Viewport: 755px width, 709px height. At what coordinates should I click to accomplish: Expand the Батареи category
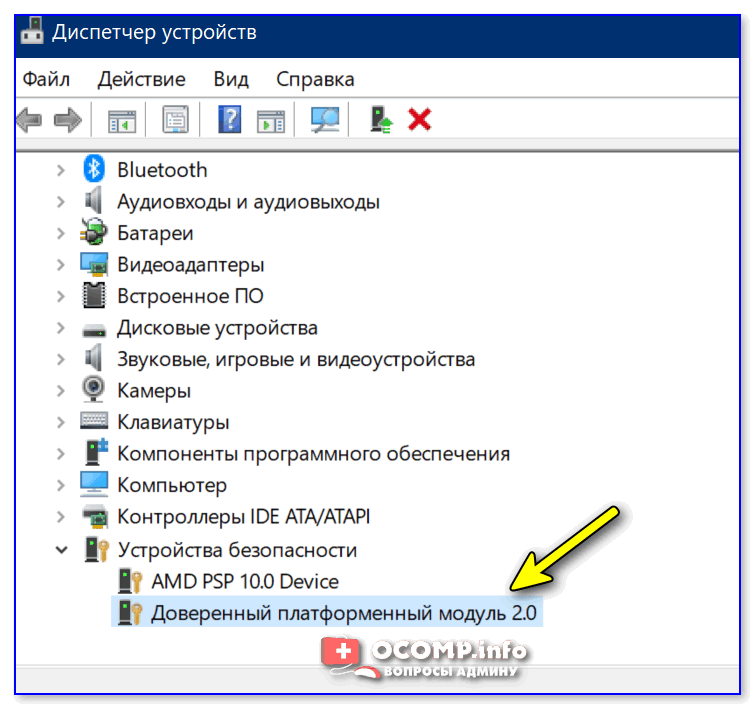click(61, 233)
